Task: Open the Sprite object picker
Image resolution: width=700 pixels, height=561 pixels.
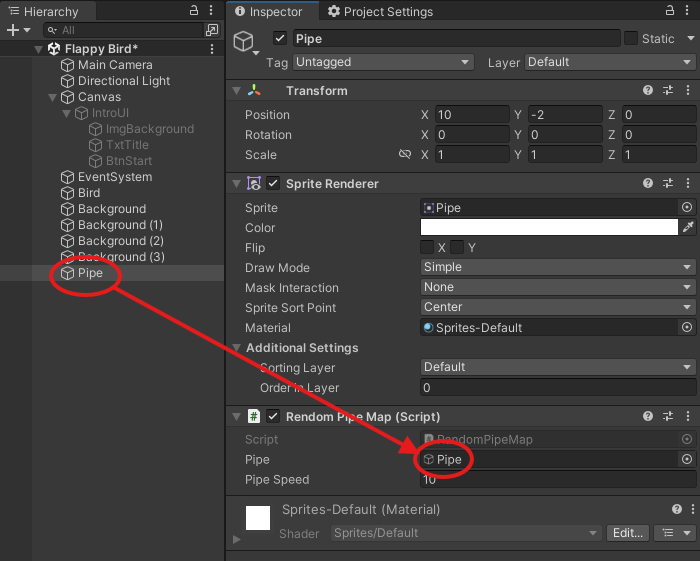Action: pyautogui.click(x=687, y=207)
